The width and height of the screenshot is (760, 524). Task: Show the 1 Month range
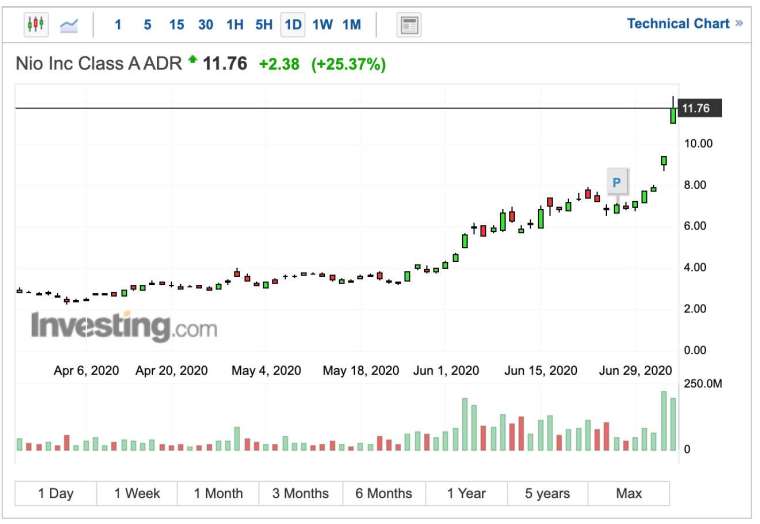pyautogui.click(x=218, y=493)
